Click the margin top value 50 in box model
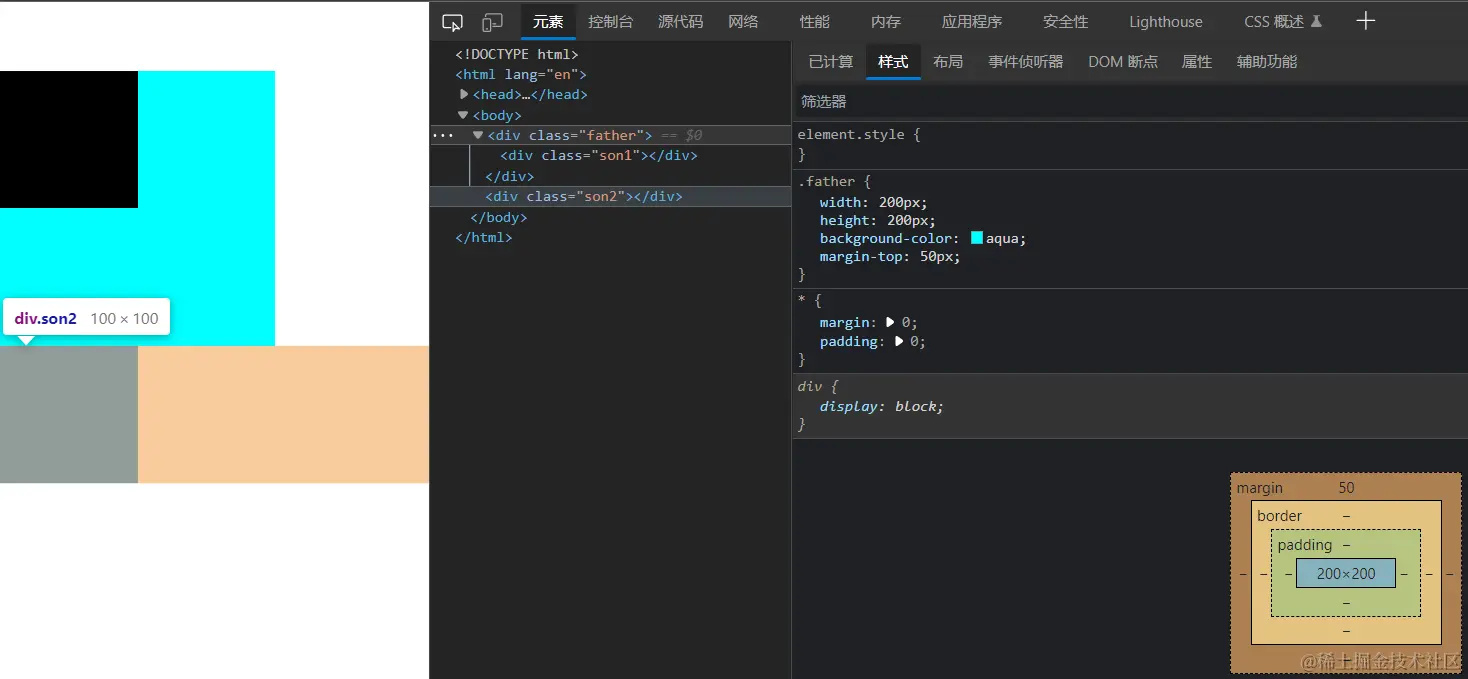1468x679 pixels. pos(1346,488)
